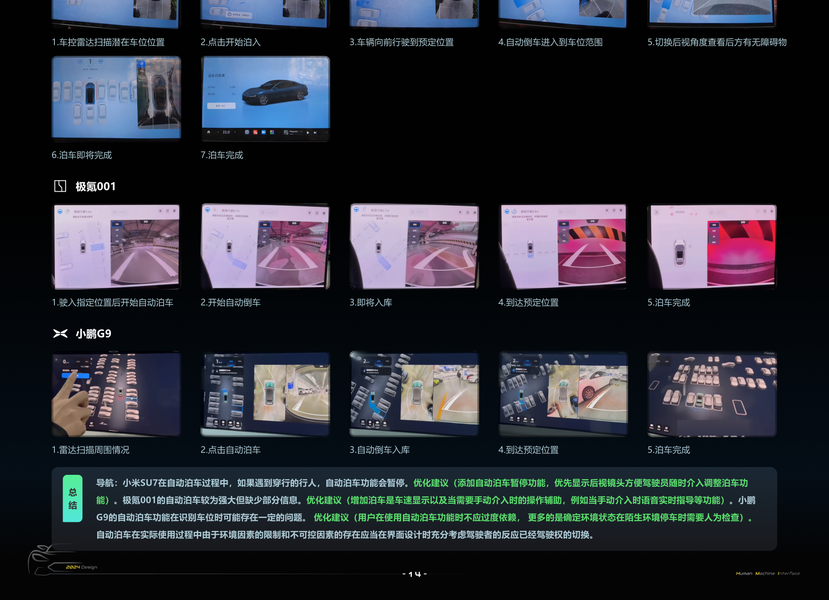Click the Xpeng logo beside 小鹏G9
The width and height of the screenshot is (829, 600).
tap(60, 334)
